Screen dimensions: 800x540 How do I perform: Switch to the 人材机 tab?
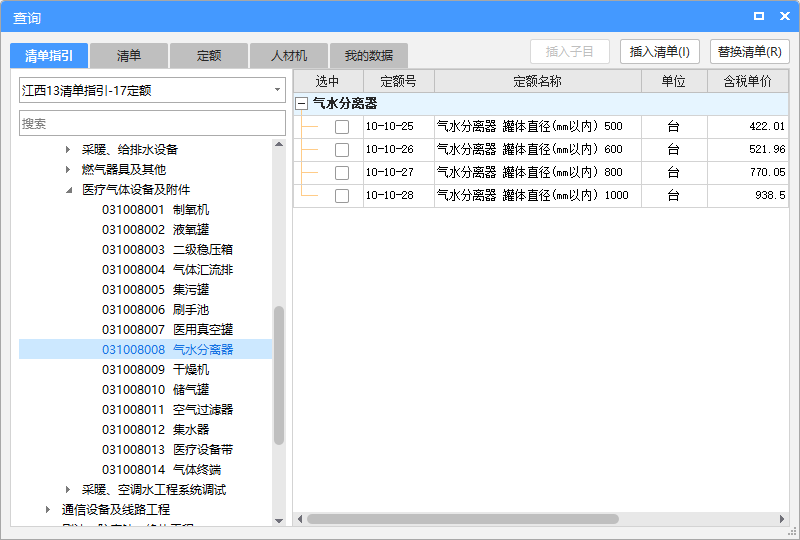pos(289,56)
